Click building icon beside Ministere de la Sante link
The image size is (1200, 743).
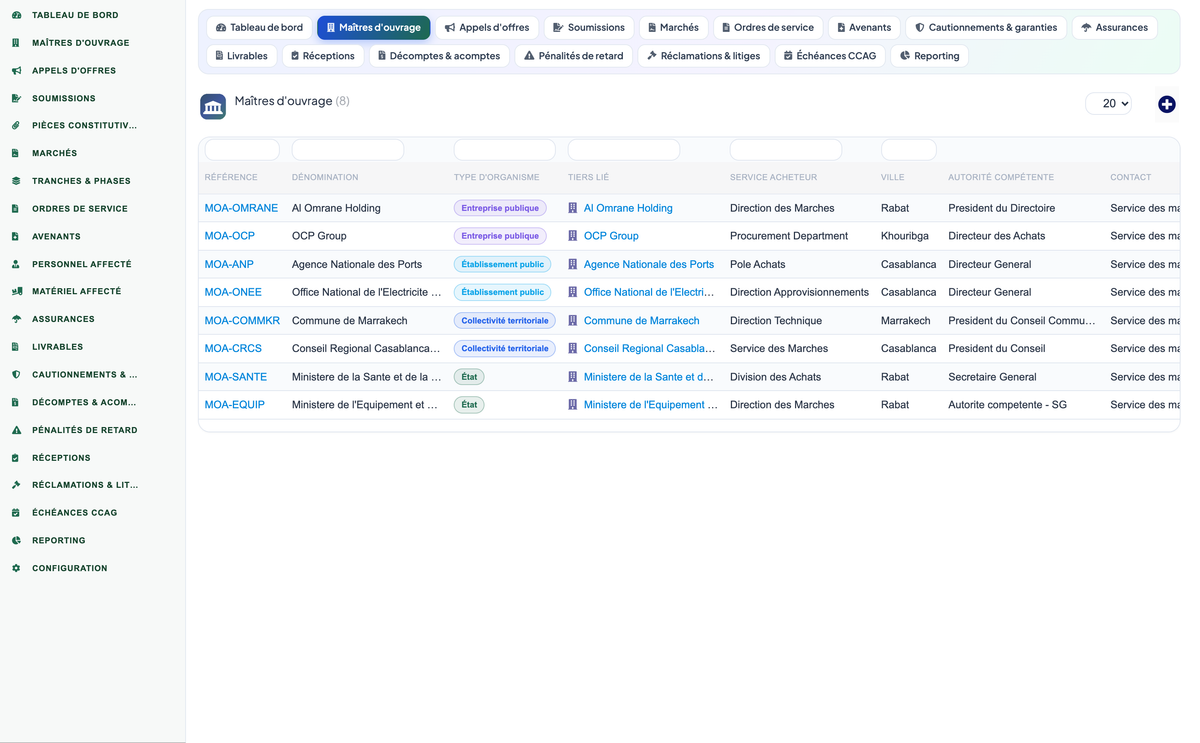coord(573,377)
